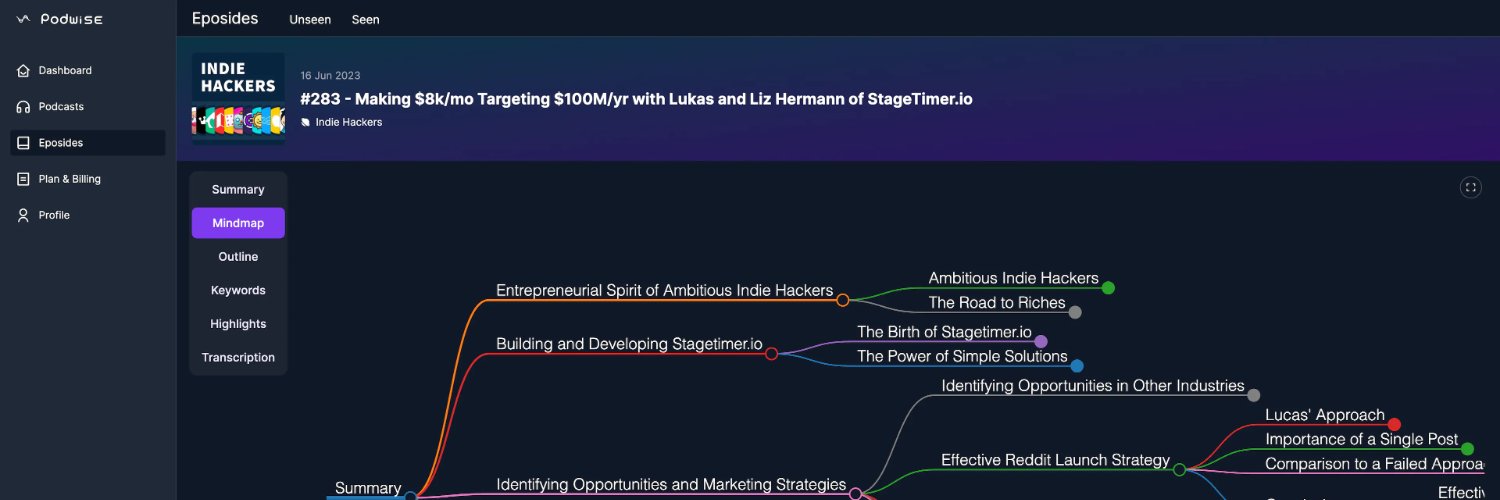1500x500 pixels.
Task: Toggle The Birth of Stagetimer.io purple node
Action: pyautogui.click(x=1041, y=341)
